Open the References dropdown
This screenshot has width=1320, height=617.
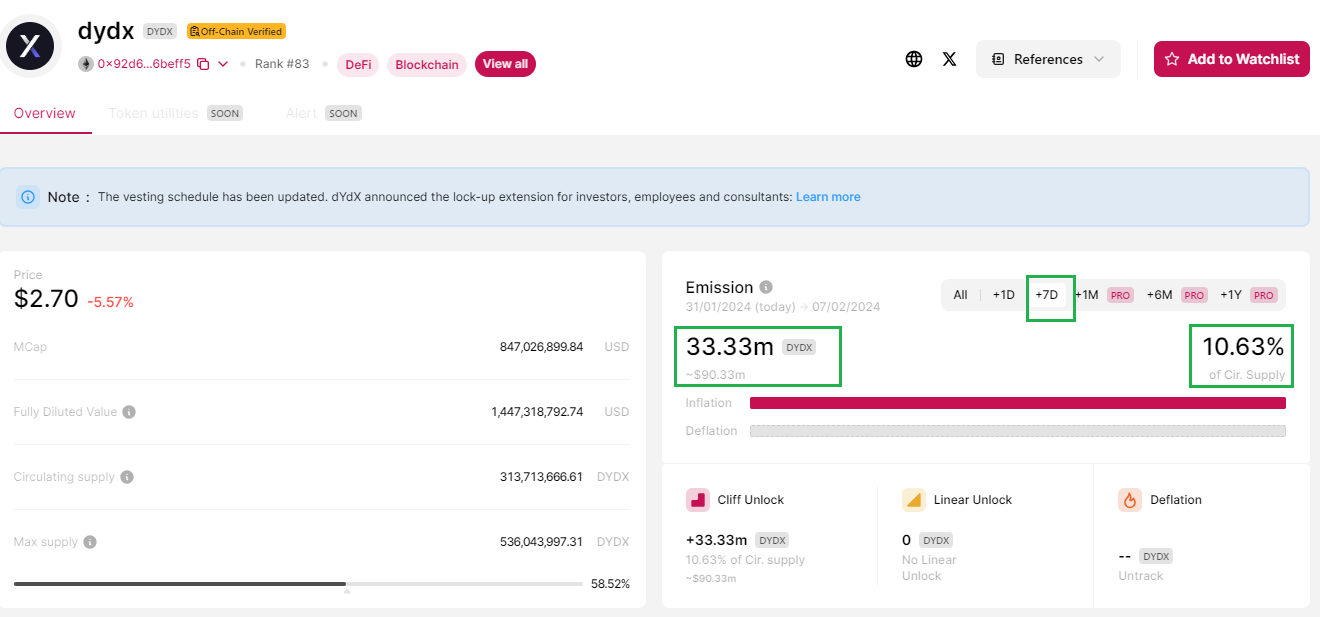(x=1048, y=59)
